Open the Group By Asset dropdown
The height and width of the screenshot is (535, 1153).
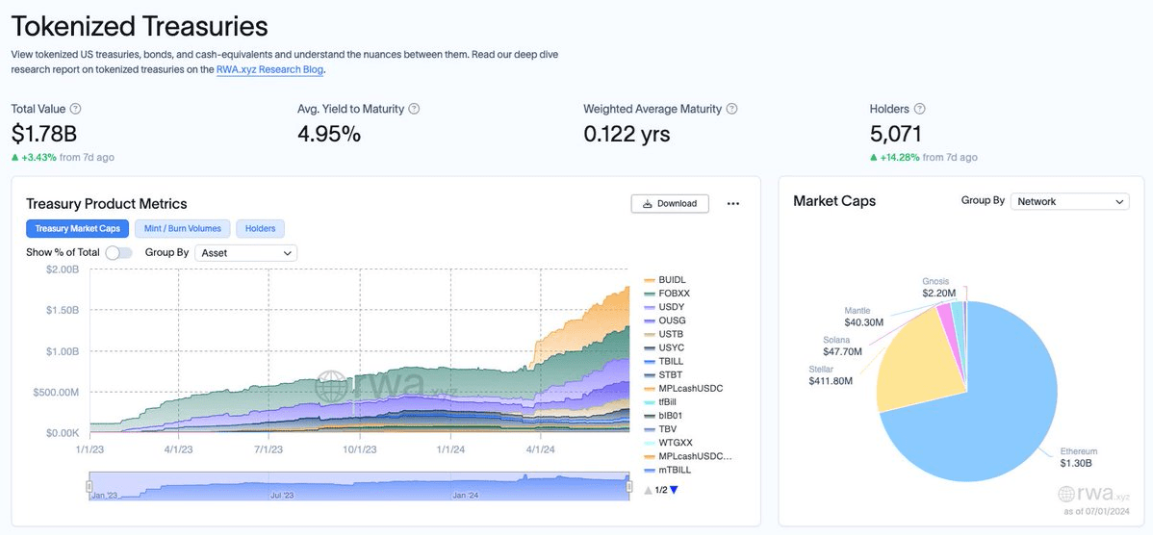[246, 253]
